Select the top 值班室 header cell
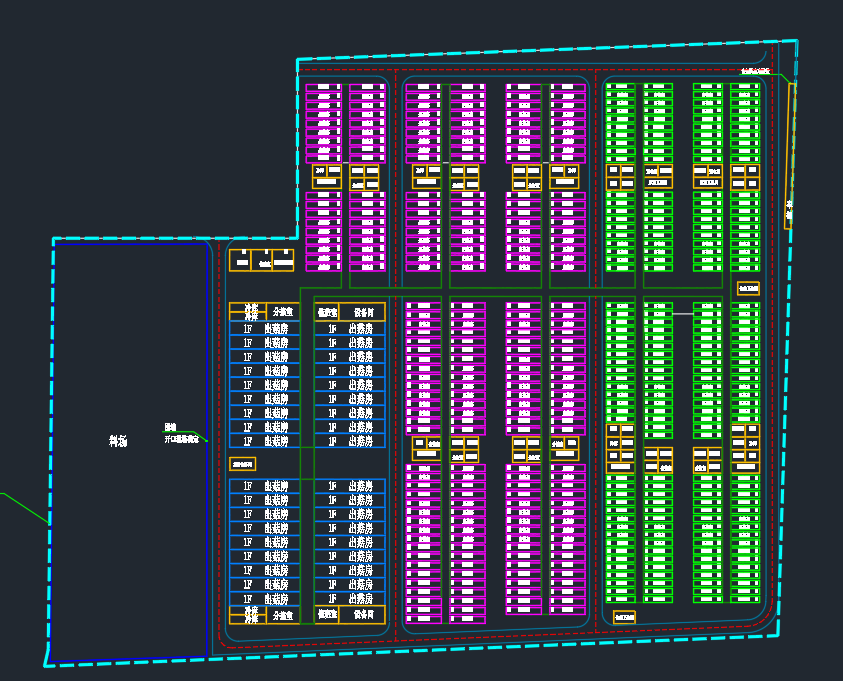This screenshot has height=681, width=843. coord(327,311)
